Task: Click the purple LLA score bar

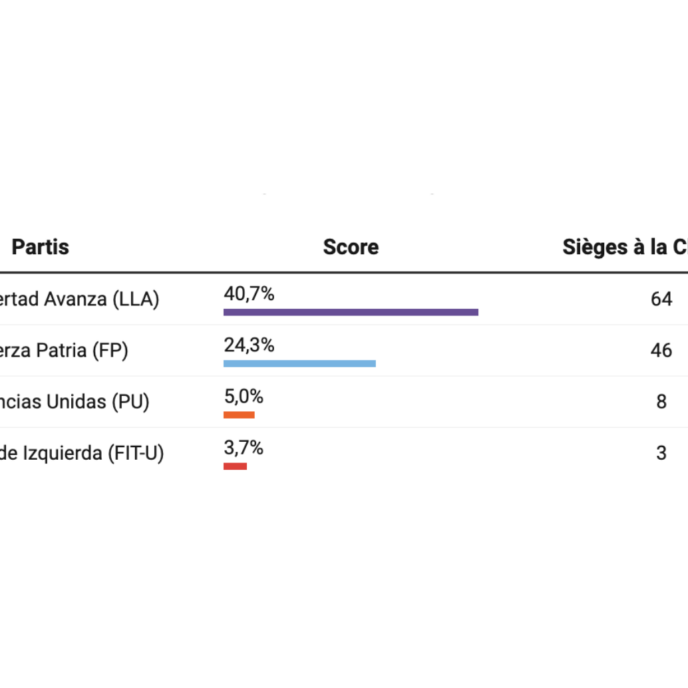Action: (x=350, y=312)
